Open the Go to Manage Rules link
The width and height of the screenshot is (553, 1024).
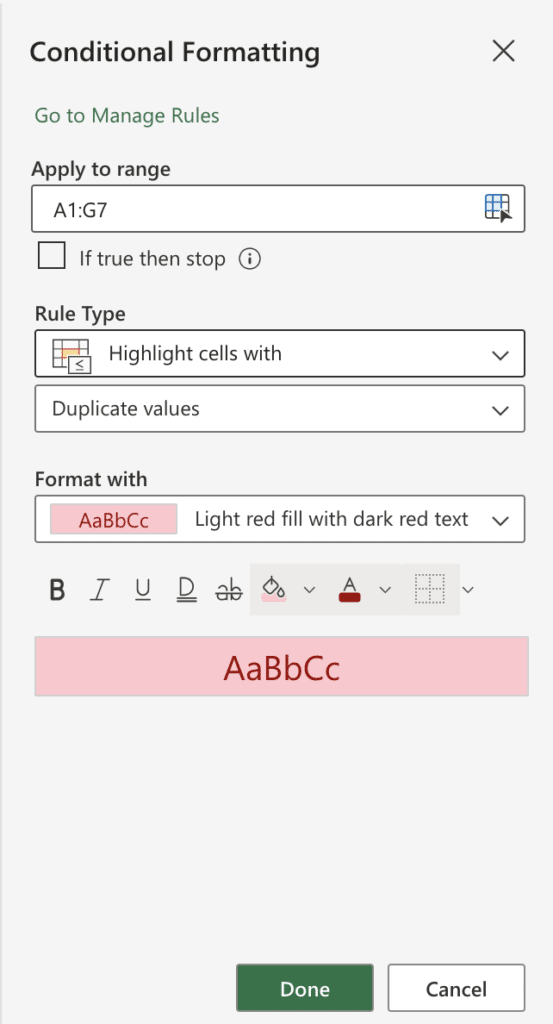(127, 116)
